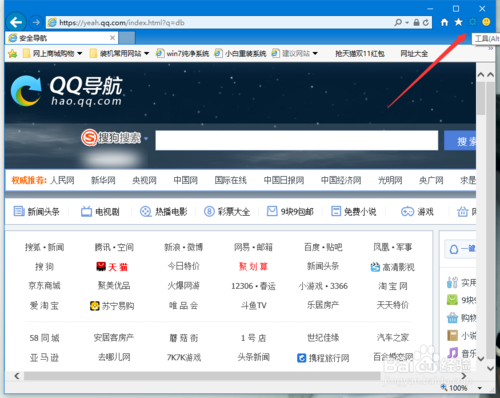Screen dimensions: 500x398
Task: Click the 央视网 text
Action: pos(144,180)
